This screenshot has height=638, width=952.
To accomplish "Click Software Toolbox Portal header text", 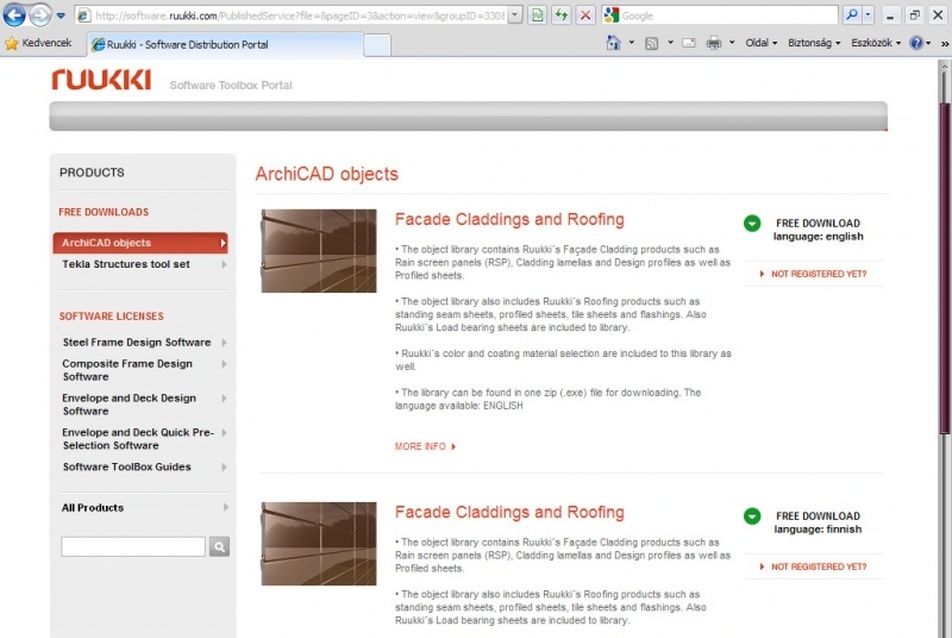I will (231, 86).
